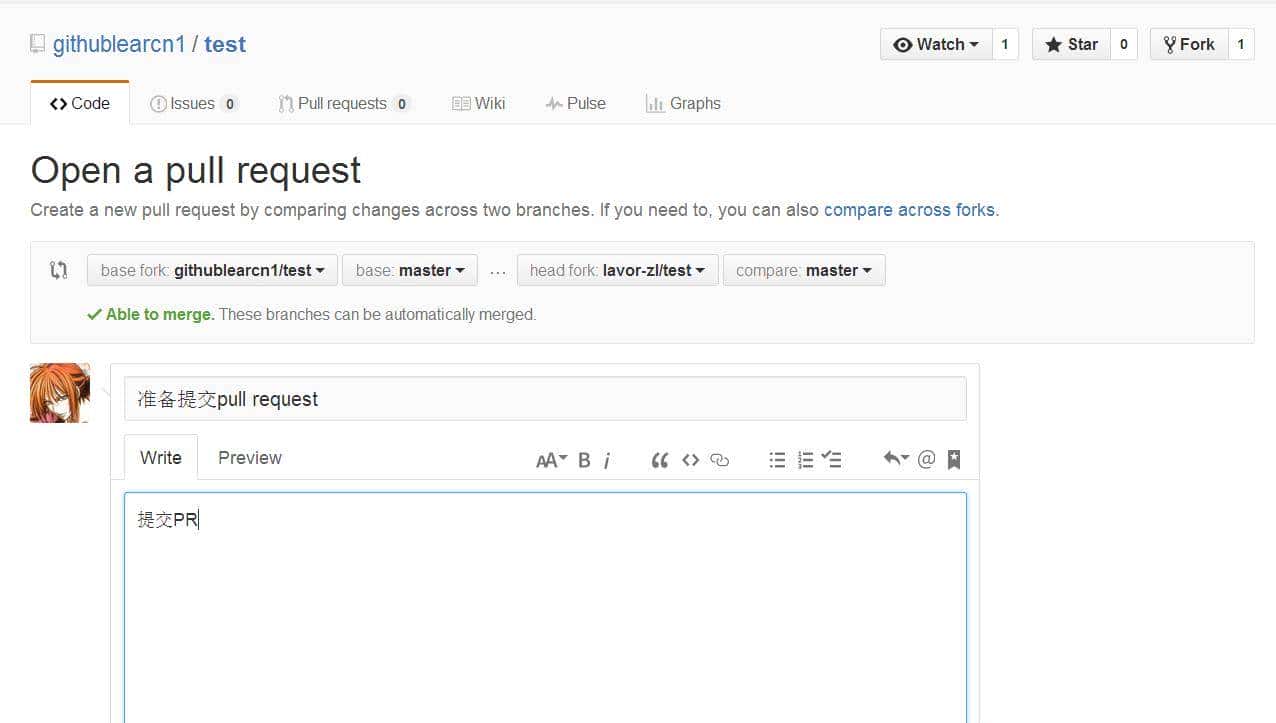This screenshot has width=1276, height=723.
Task: Insert a quote using the toolbar
Action: pyautogui.click(x=659, y=460)
